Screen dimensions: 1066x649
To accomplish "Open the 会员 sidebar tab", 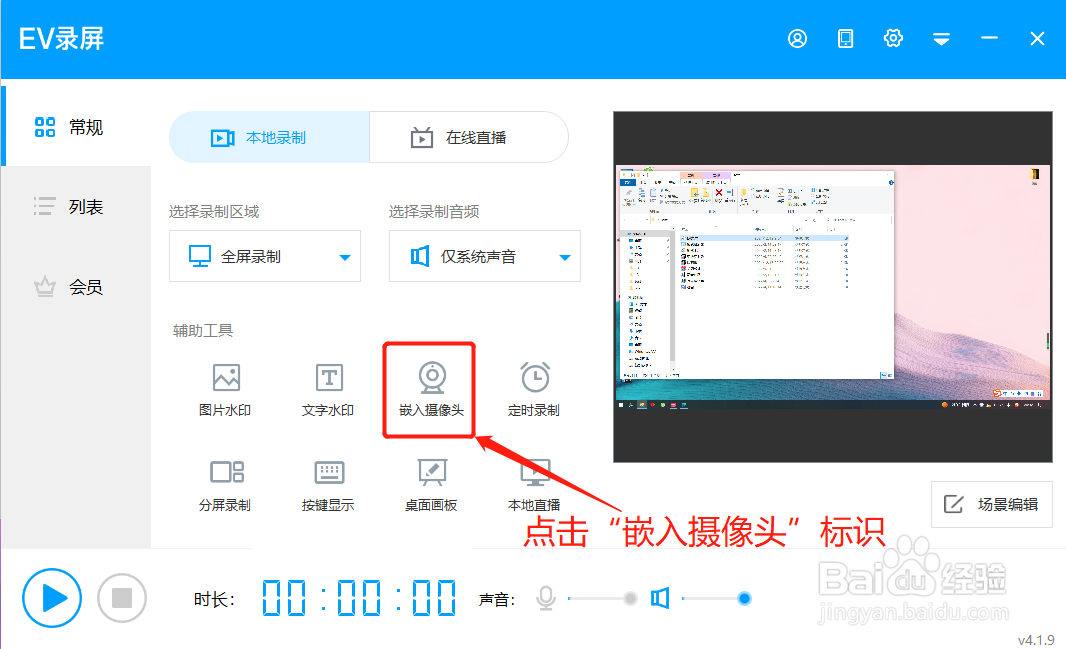I will point(75,286).
